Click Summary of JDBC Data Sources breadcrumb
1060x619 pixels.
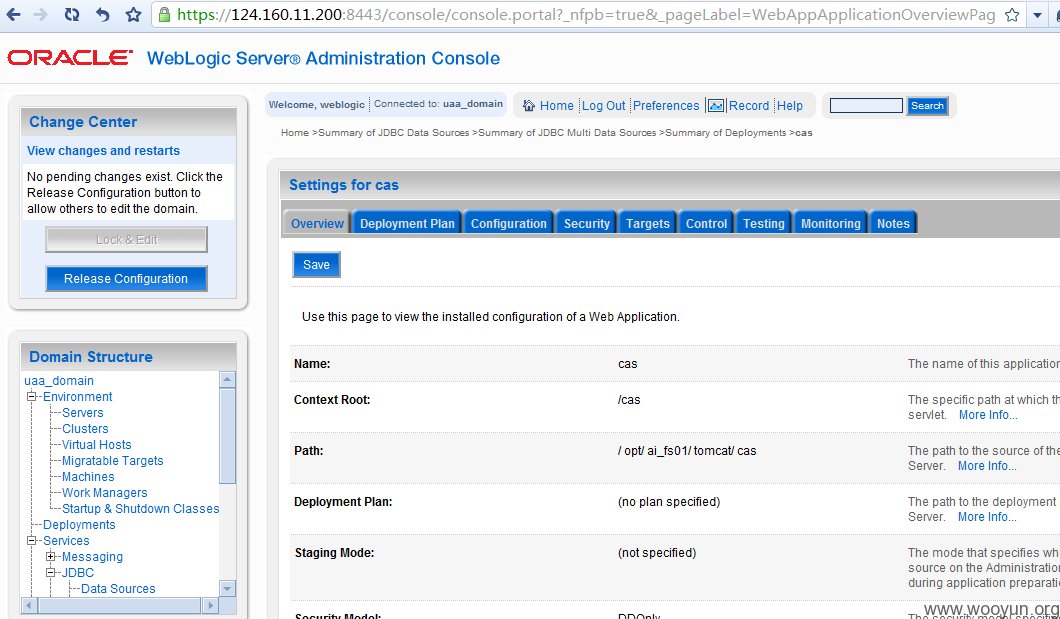click(393, 132)
